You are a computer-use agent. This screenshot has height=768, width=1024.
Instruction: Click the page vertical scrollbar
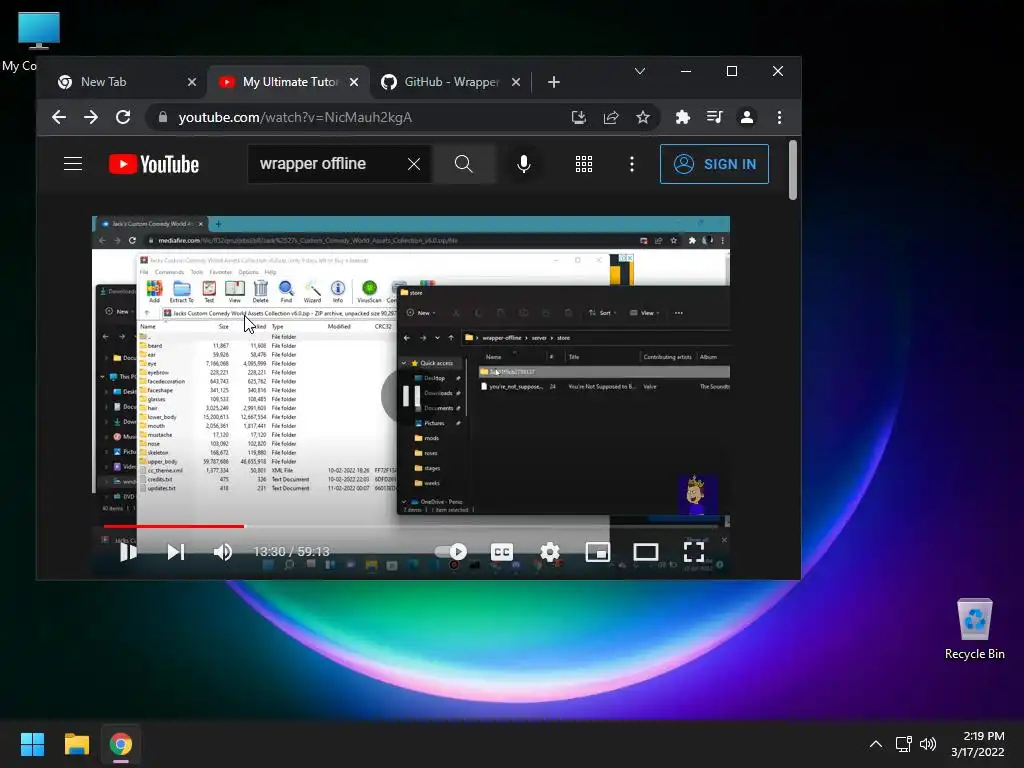point(793,170)
